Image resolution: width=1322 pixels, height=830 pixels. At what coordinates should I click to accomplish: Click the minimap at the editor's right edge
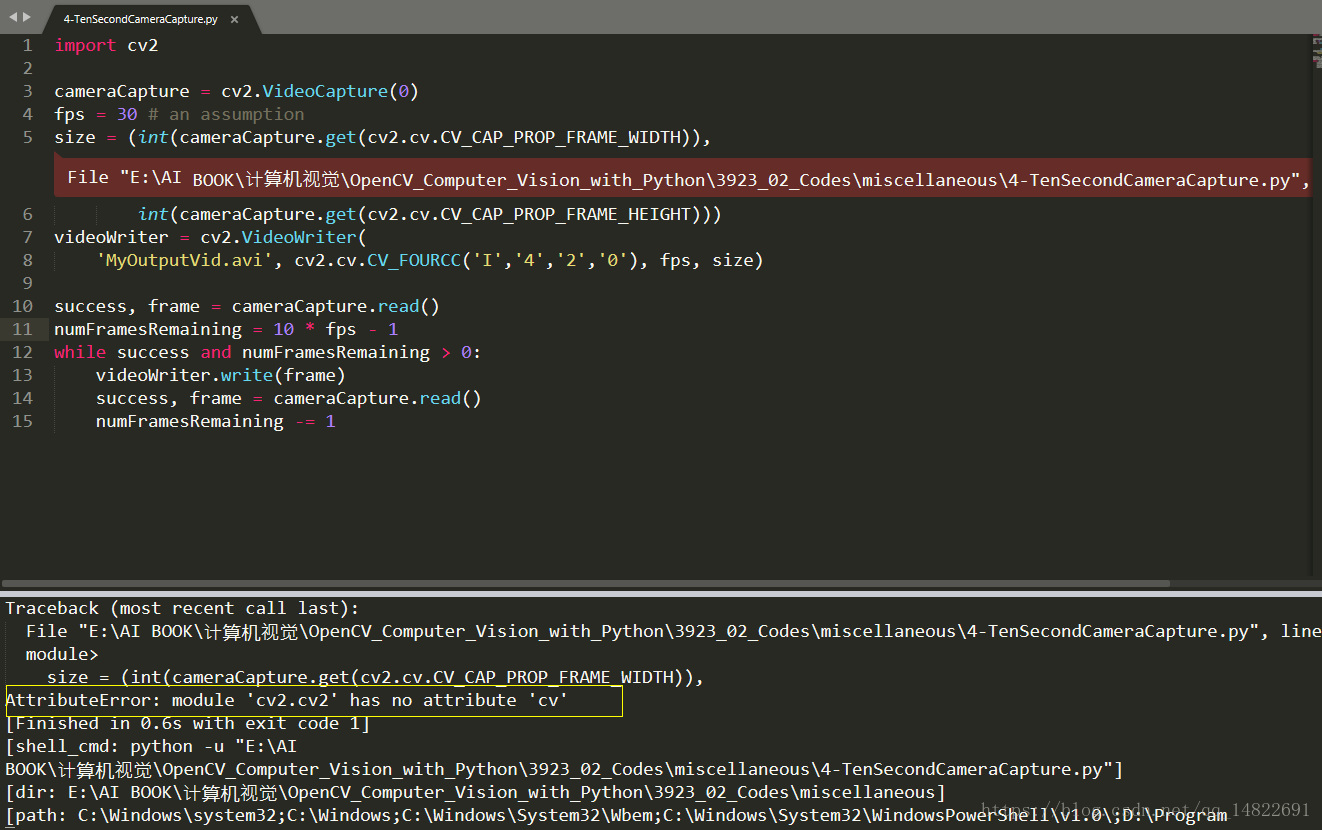click(x=1316, y=53)
